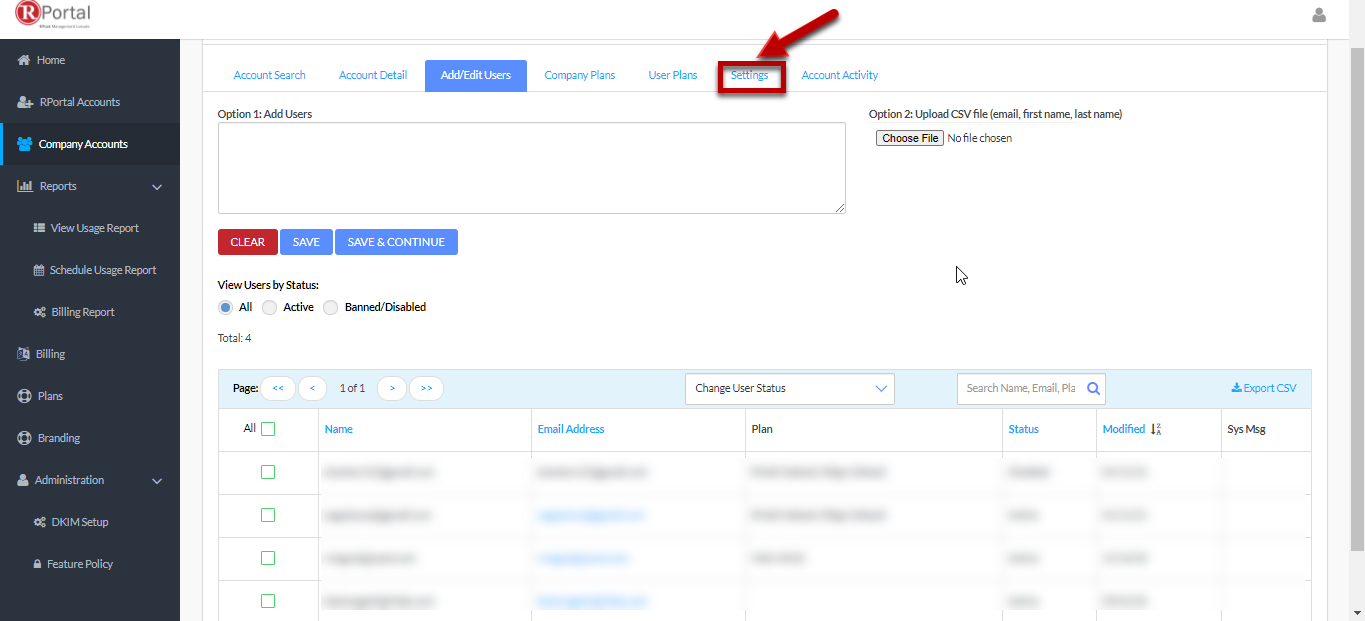Open the Change User Status dropdown
1365x621 pixels.
pos(790,388)
